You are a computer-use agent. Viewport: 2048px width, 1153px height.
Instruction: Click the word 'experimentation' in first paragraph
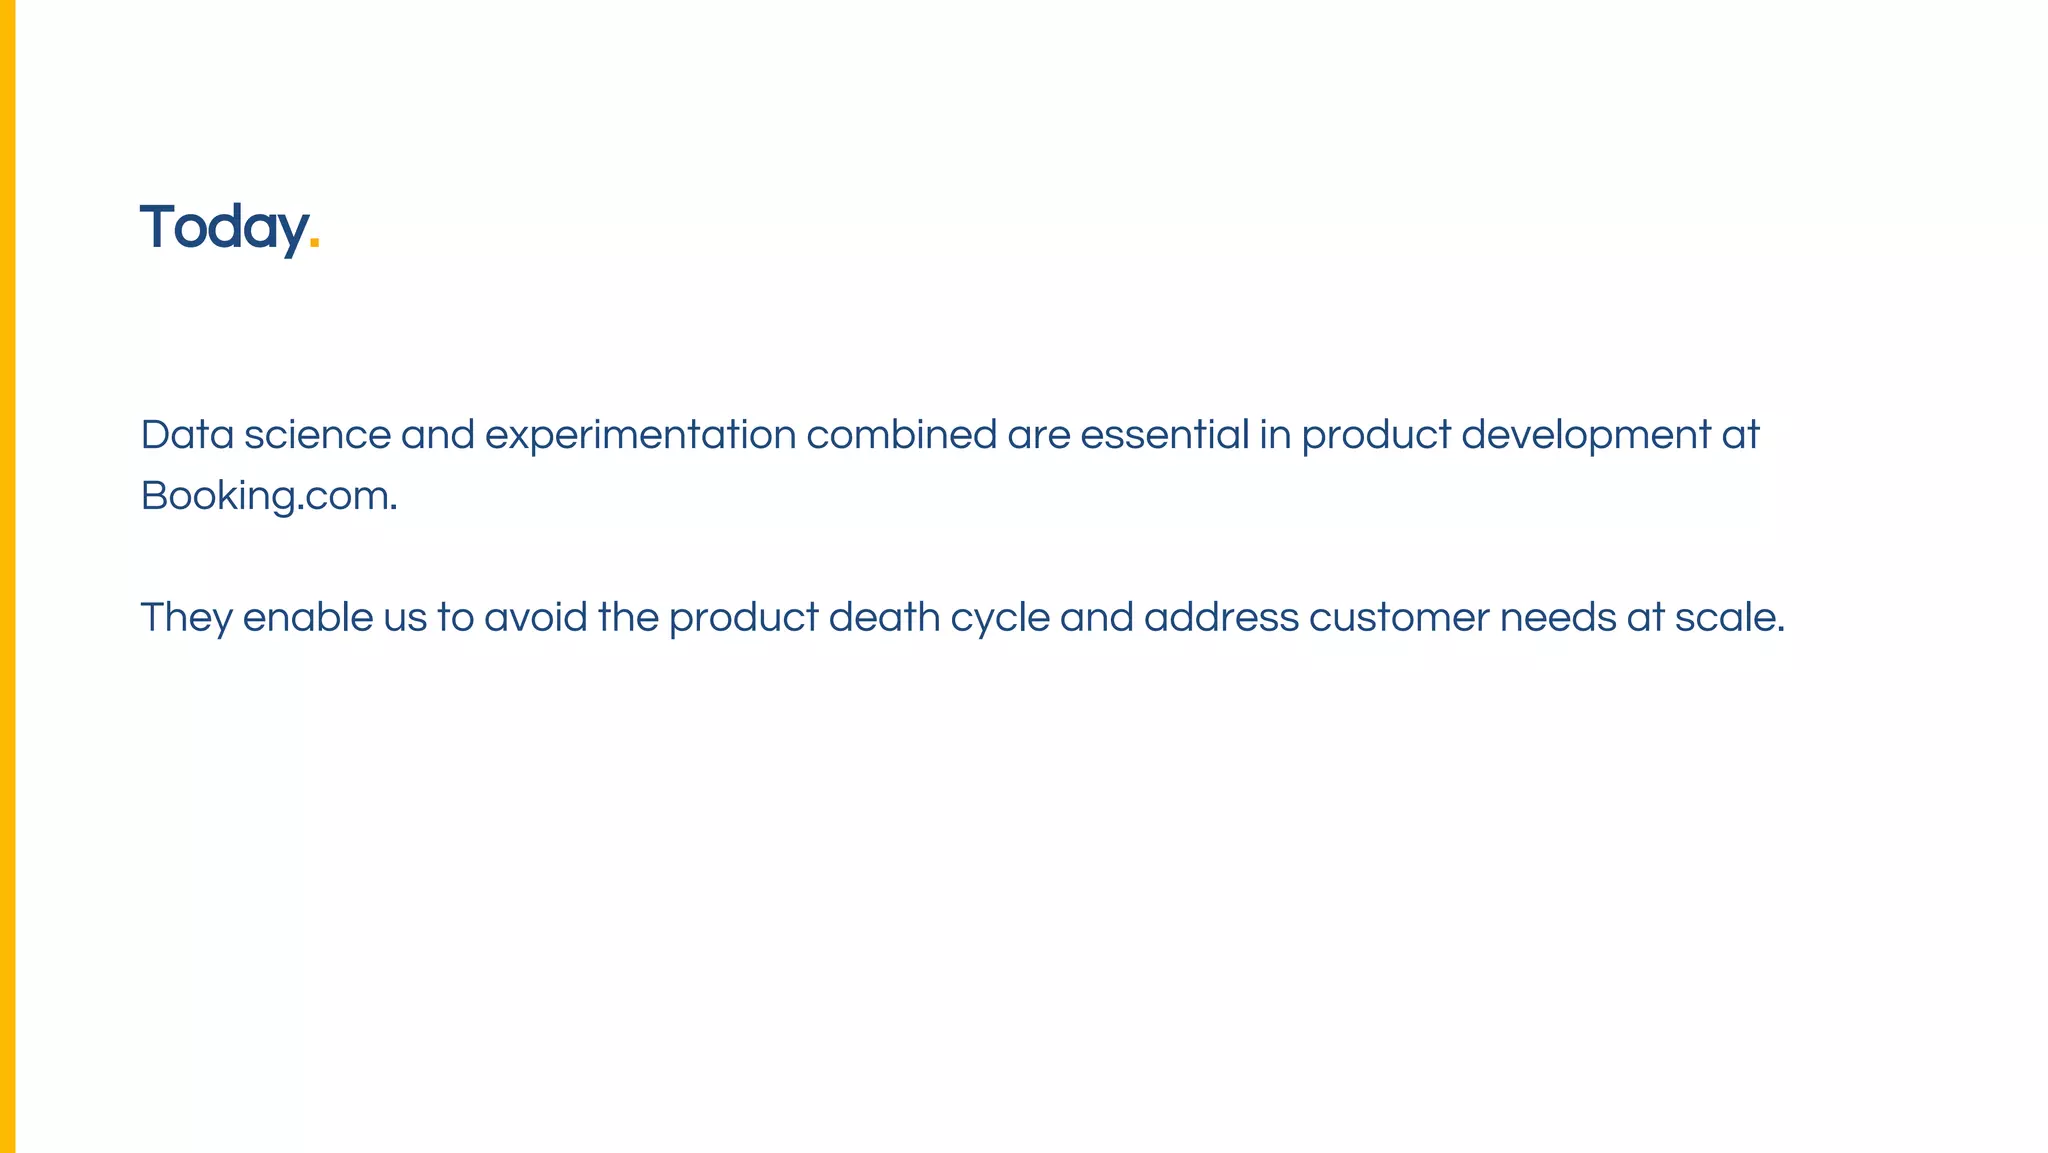tap(640, 435)
